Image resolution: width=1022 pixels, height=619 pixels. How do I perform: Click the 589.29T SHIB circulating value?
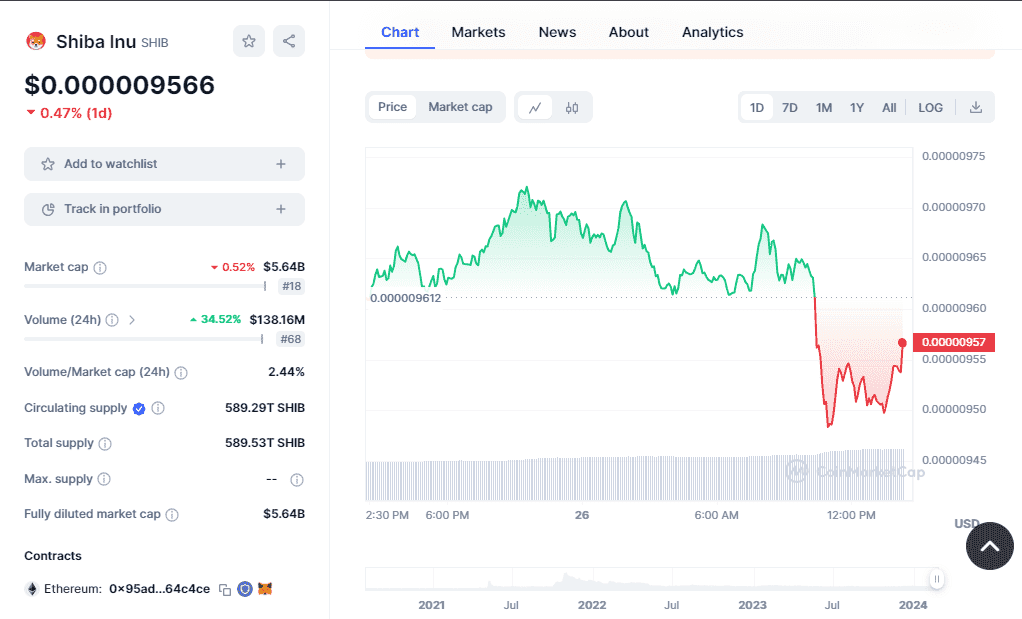265,408
